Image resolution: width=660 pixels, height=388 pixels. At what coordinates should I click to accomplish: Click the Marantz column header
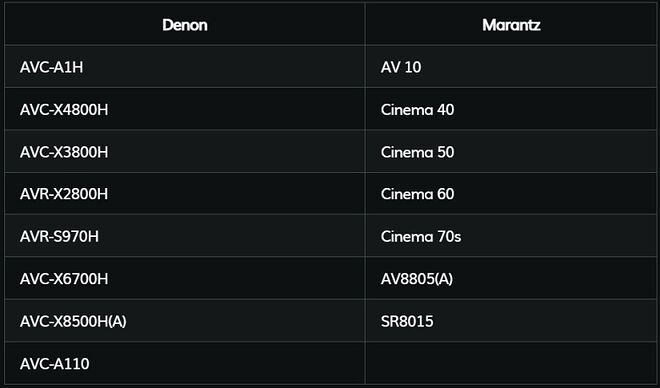pos(511,24)
